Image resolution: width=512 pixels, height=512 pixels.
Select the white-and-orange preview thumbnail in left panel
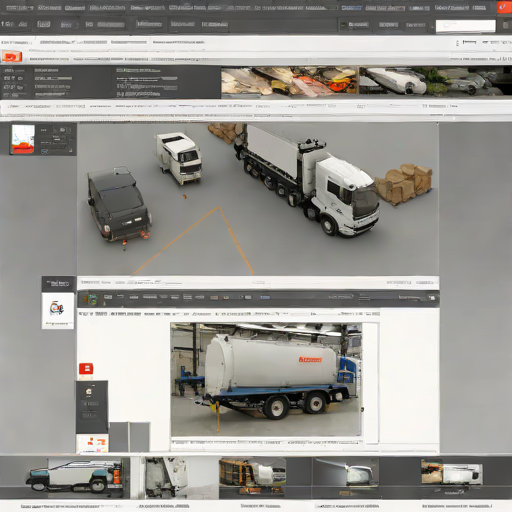[23, 139]
